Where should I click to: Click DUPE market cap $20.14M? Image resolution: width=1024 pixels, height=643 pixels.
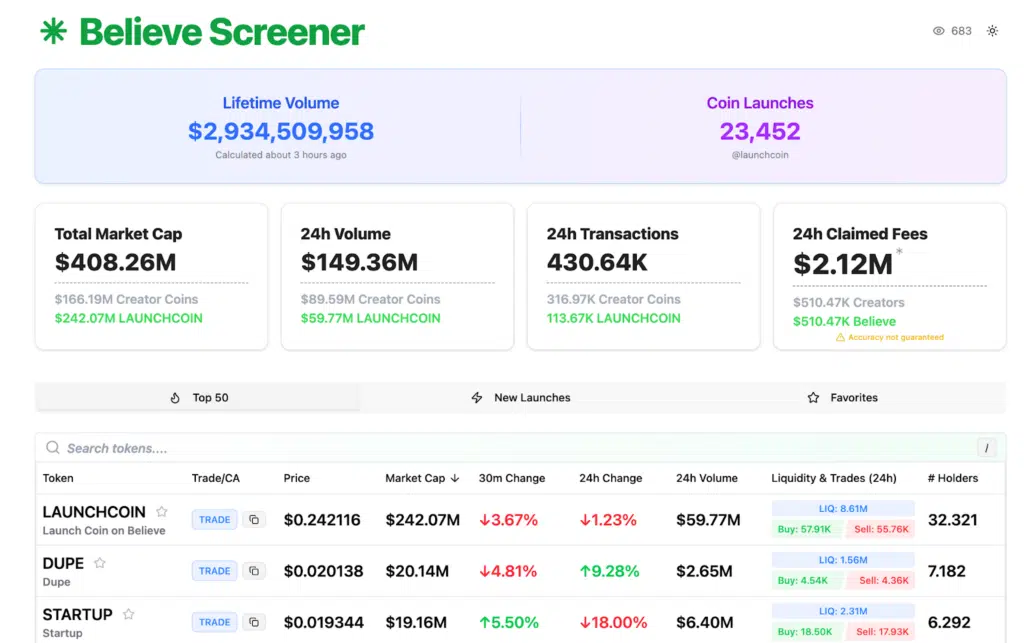tap(417, 571)
